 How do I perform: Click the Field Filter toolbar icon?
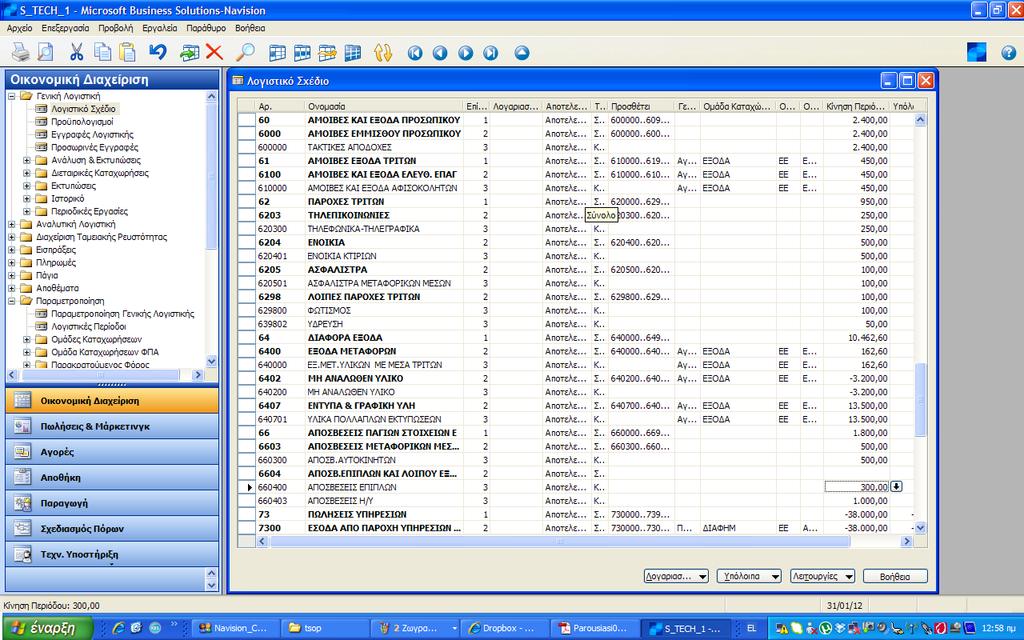point(277,52)
